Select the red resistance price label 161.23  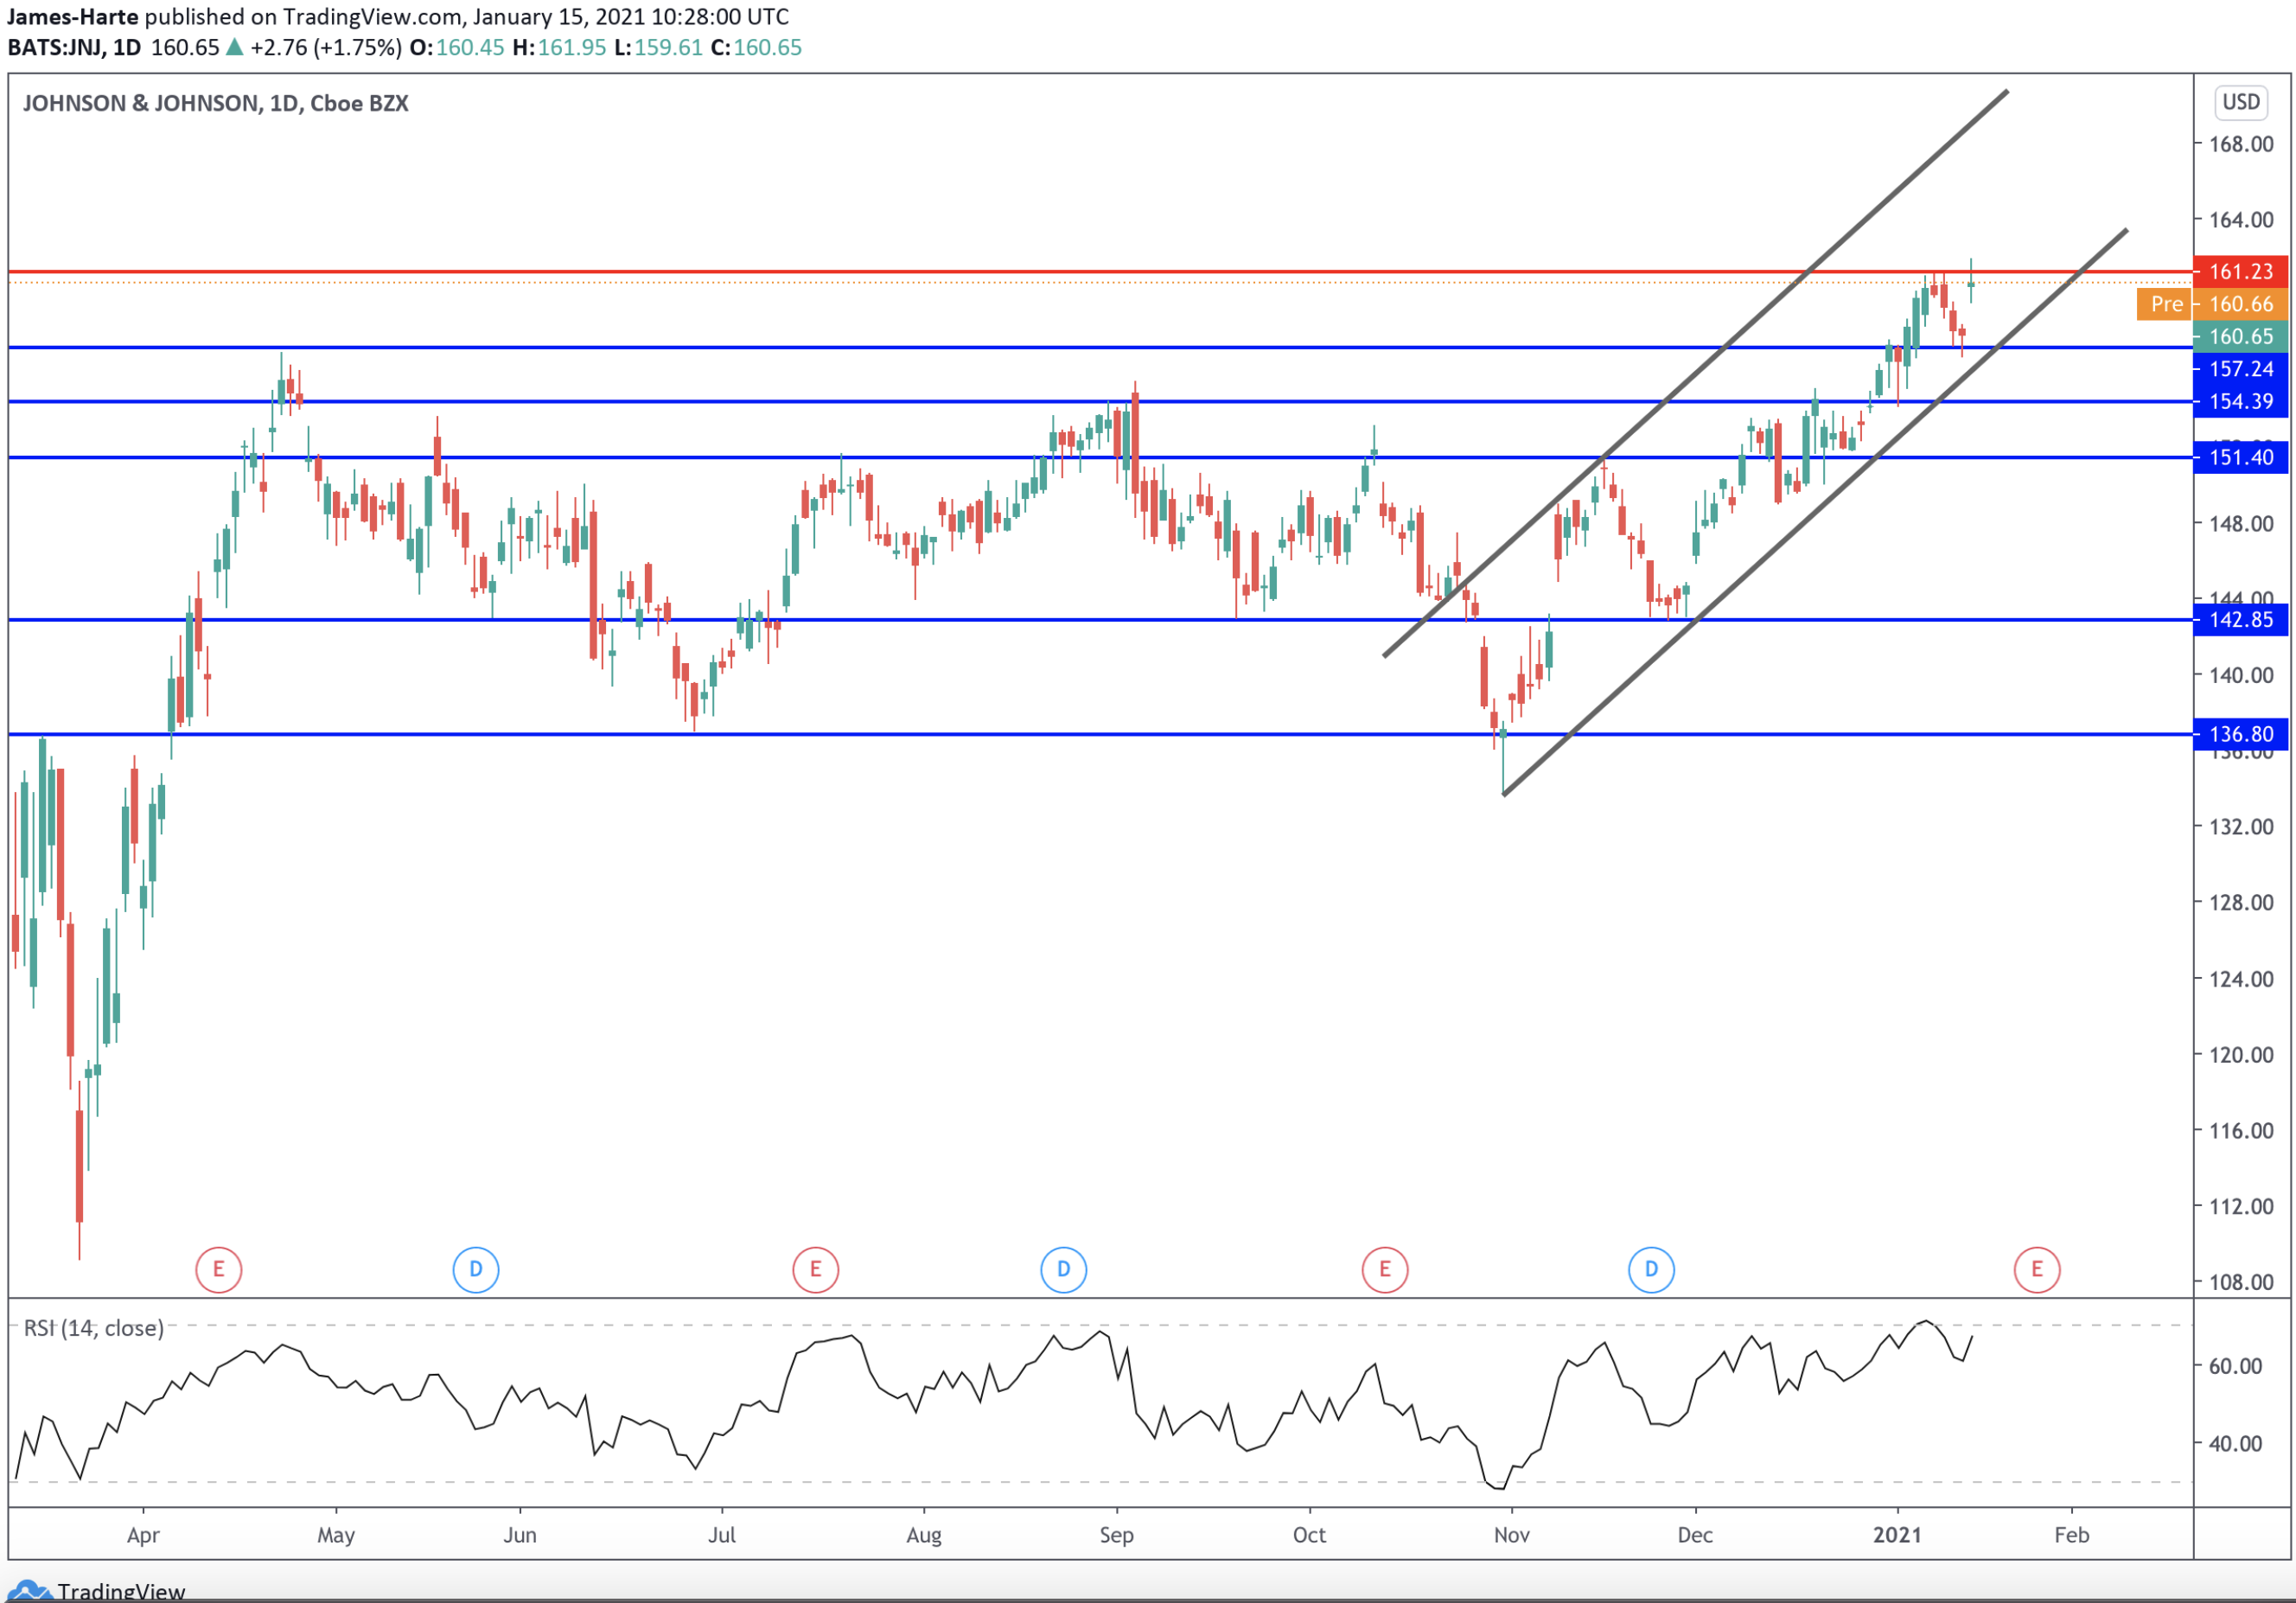tap(2242, 271)
